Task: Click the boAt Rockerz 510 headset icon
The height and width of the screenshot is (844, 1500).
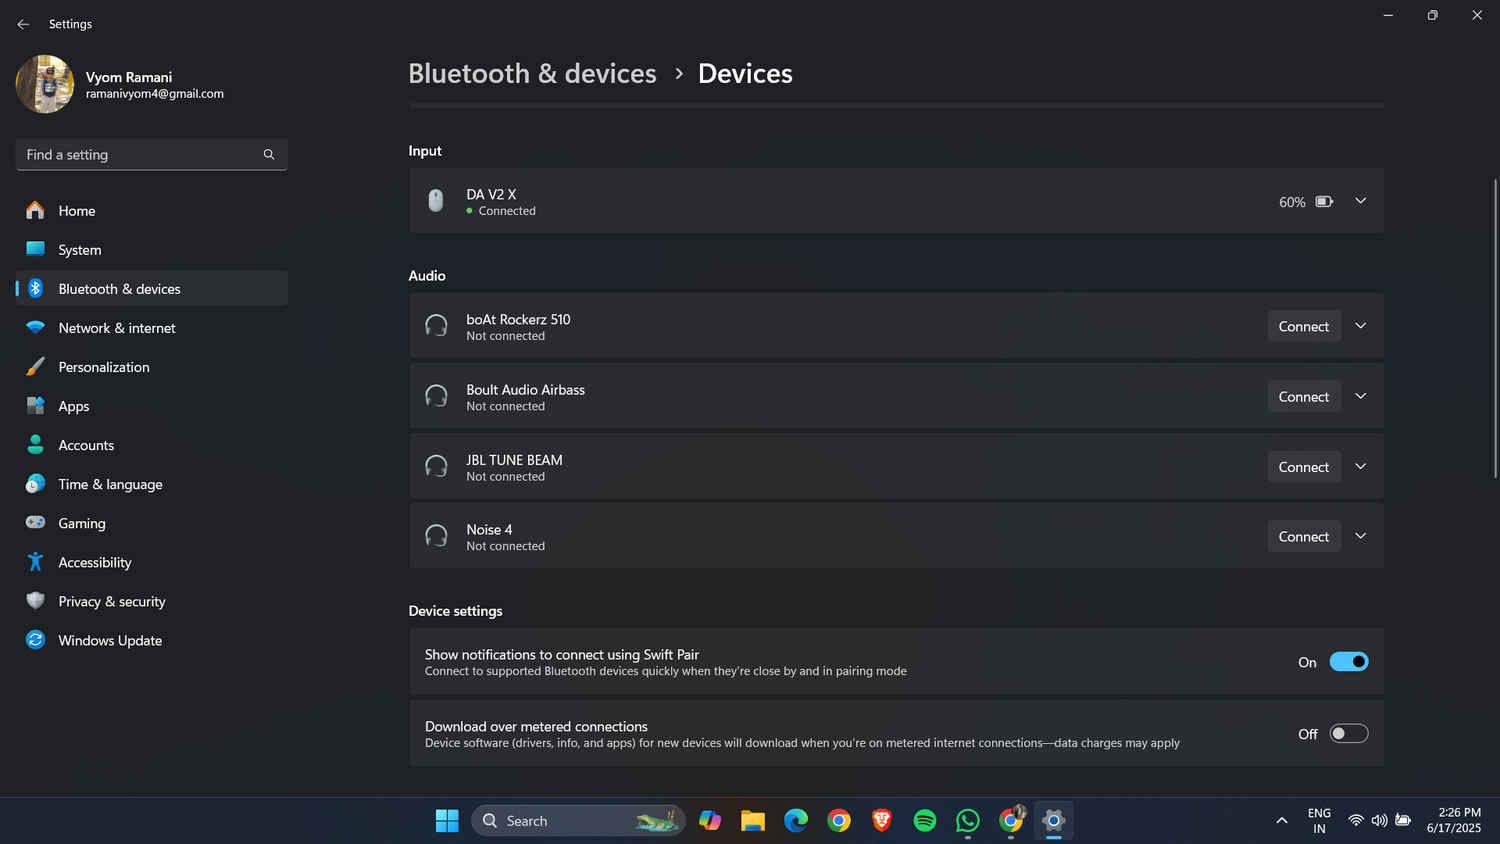Action: tap(436, 326)
